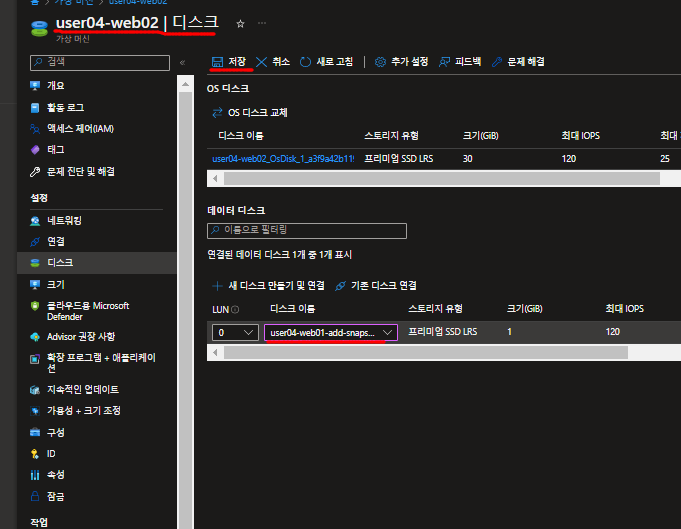Refresh the page with 새로 고침
The width and height of the screenshot is (681, 529).
click(x=326, y=62)
